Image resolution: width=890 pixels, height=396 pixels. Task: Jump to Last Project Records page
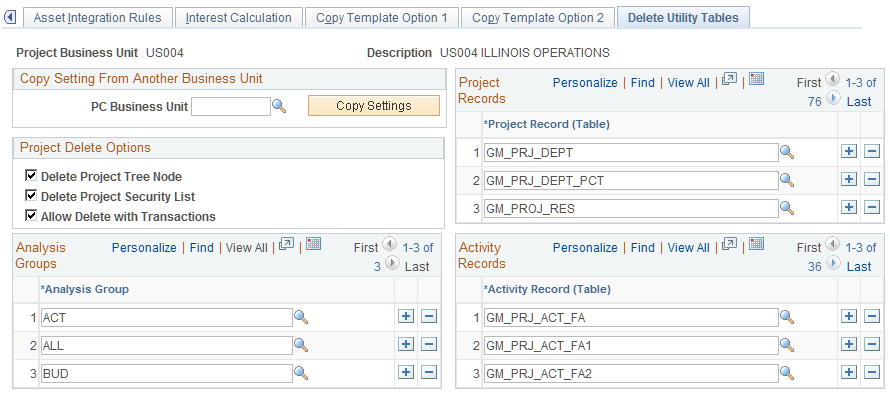tap(859, 102)
